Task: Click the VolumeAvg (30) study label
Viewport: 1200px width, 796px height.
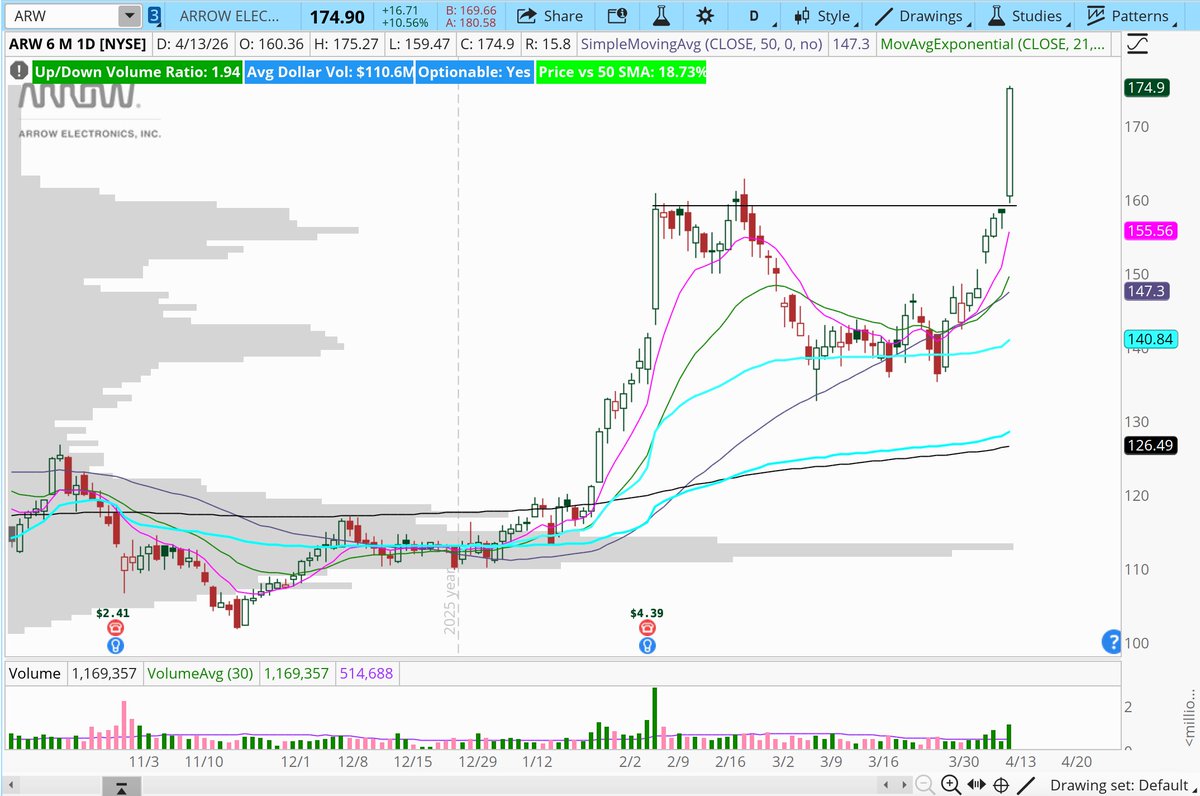Action: [x=200, y=674]
